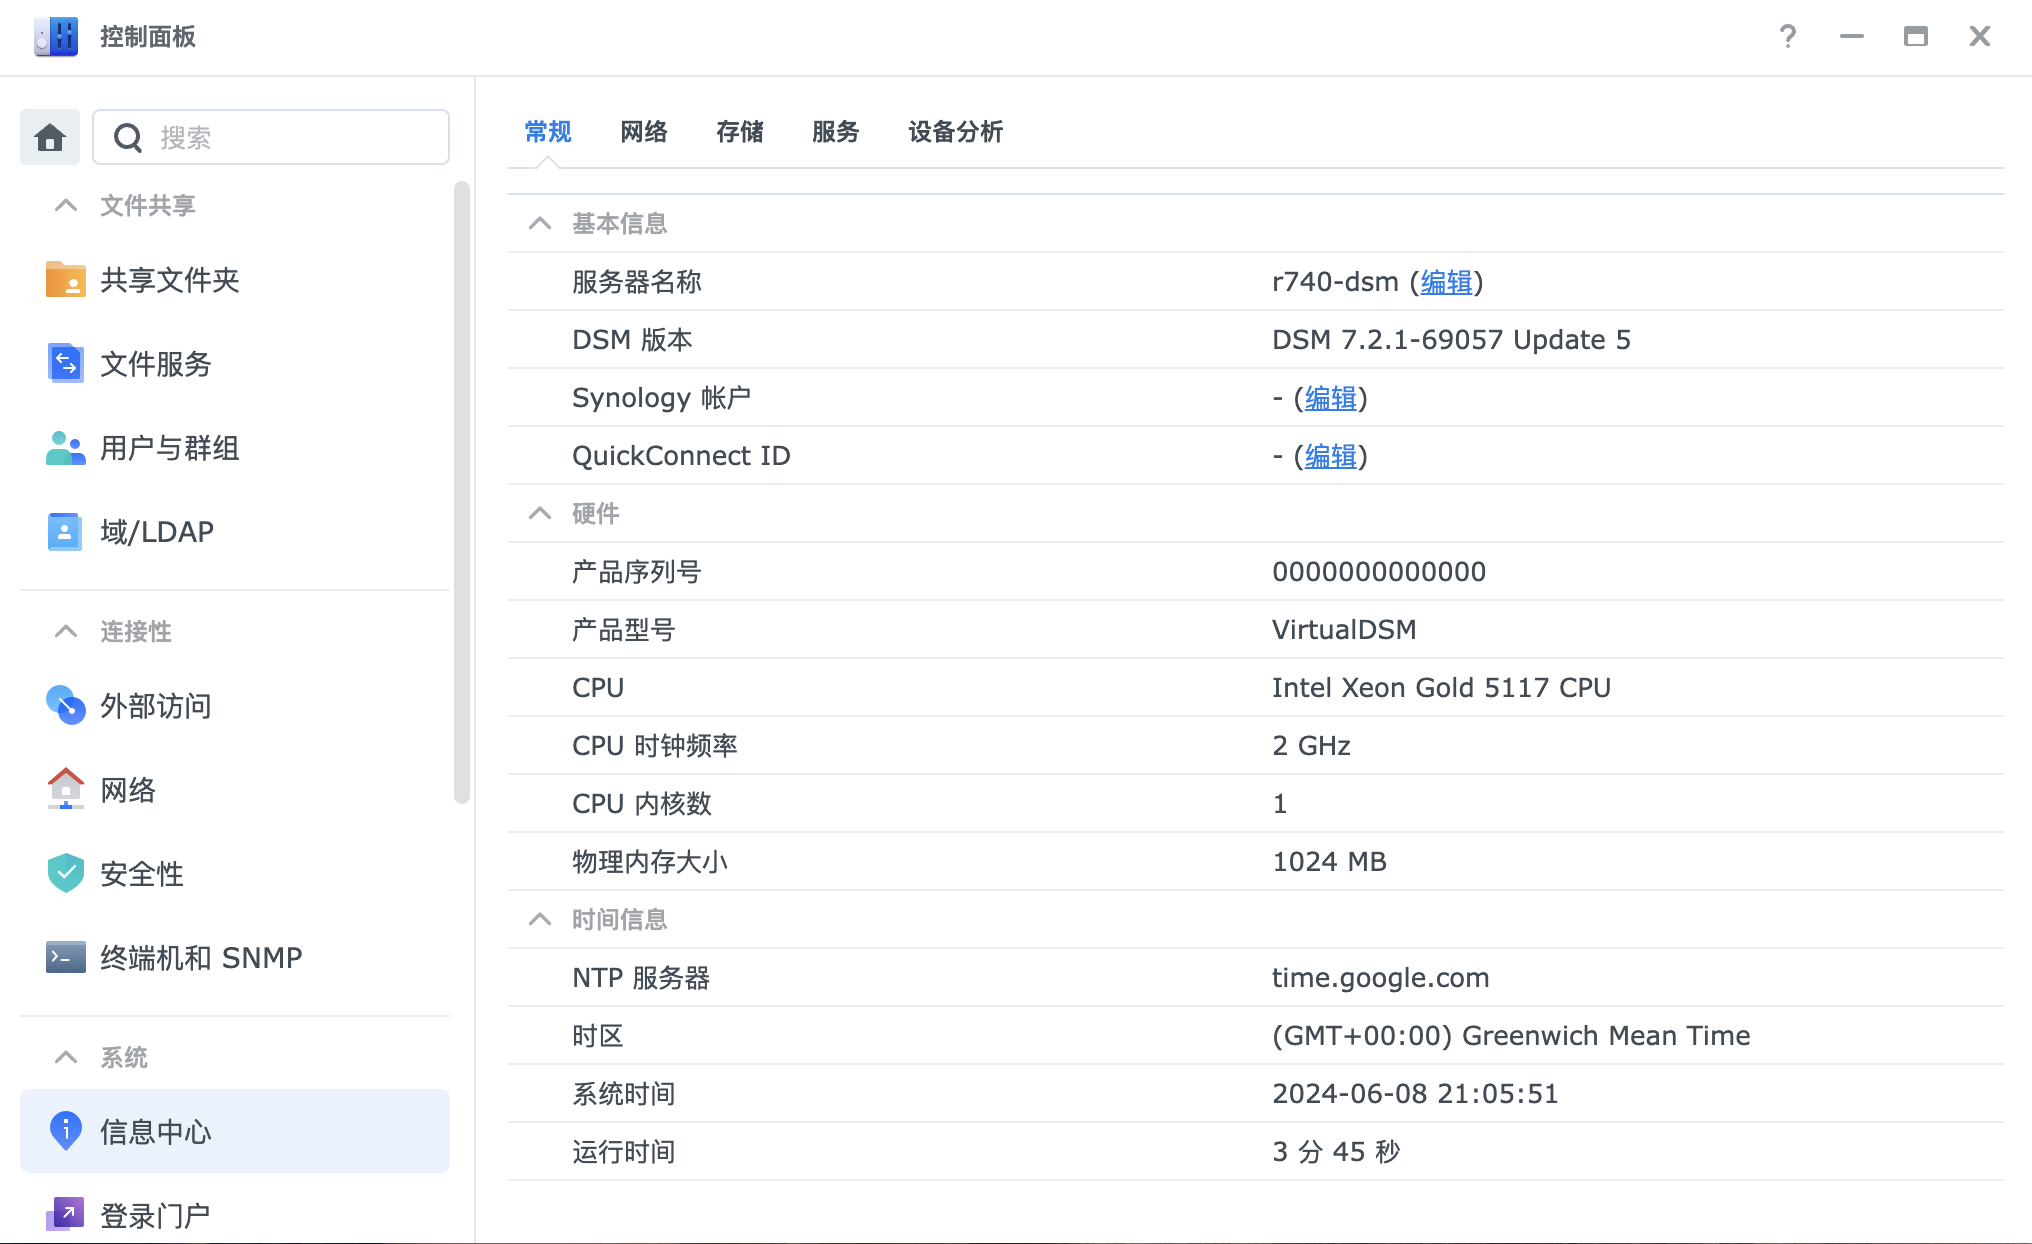Collapse the 文件共享 sidebar group
2032x1244 pixels.
pos(66,206)
